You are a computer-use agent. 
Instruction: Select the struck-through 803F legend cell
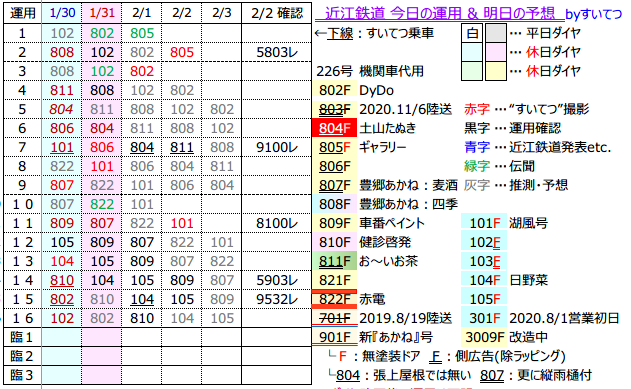334,109
